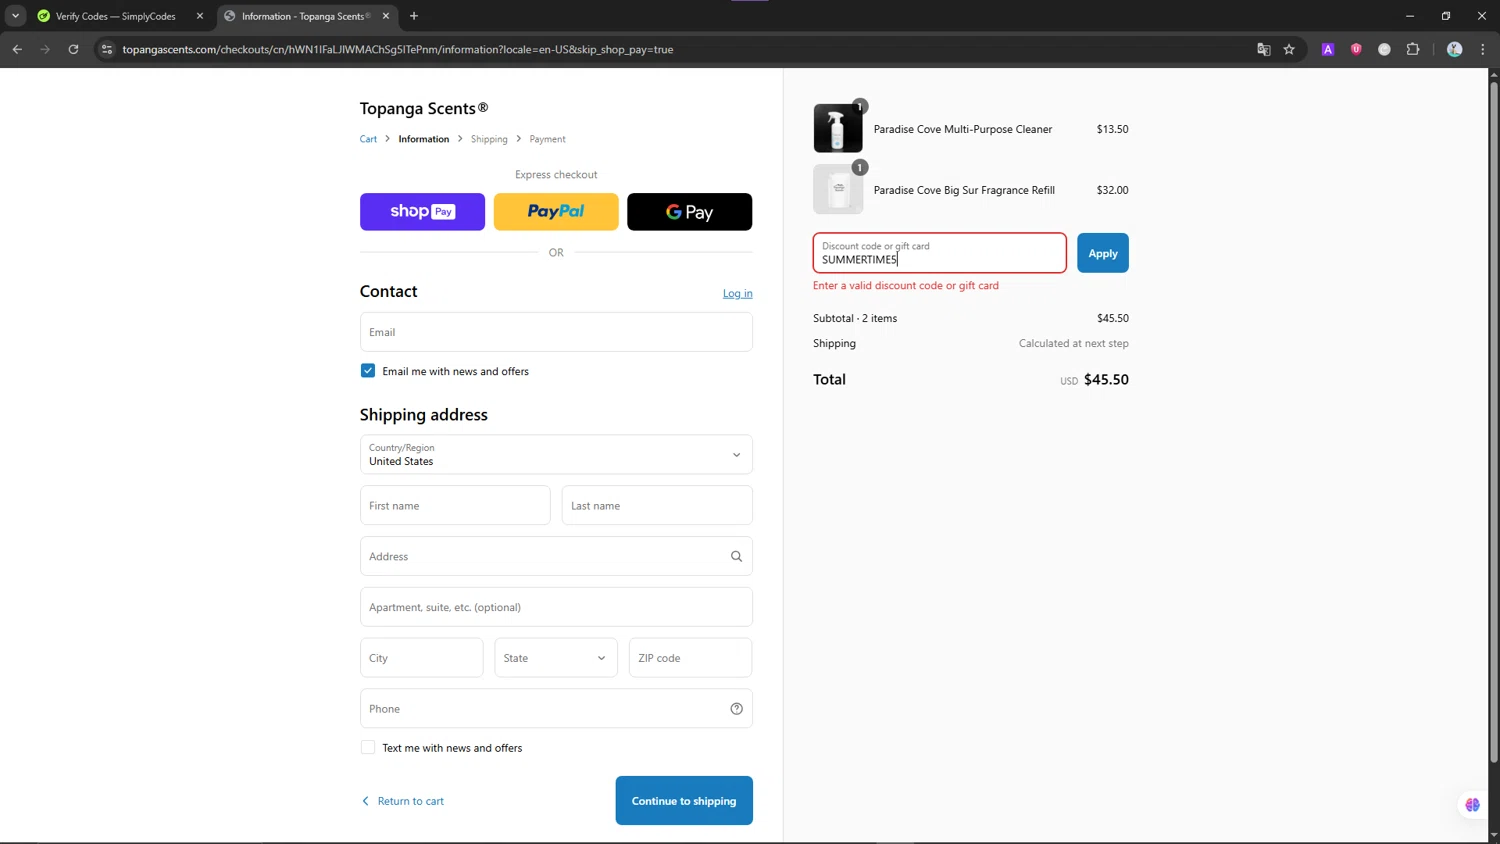Click the Shipping breadcrumb step
1500x844 pixels.
pos(489,139)
